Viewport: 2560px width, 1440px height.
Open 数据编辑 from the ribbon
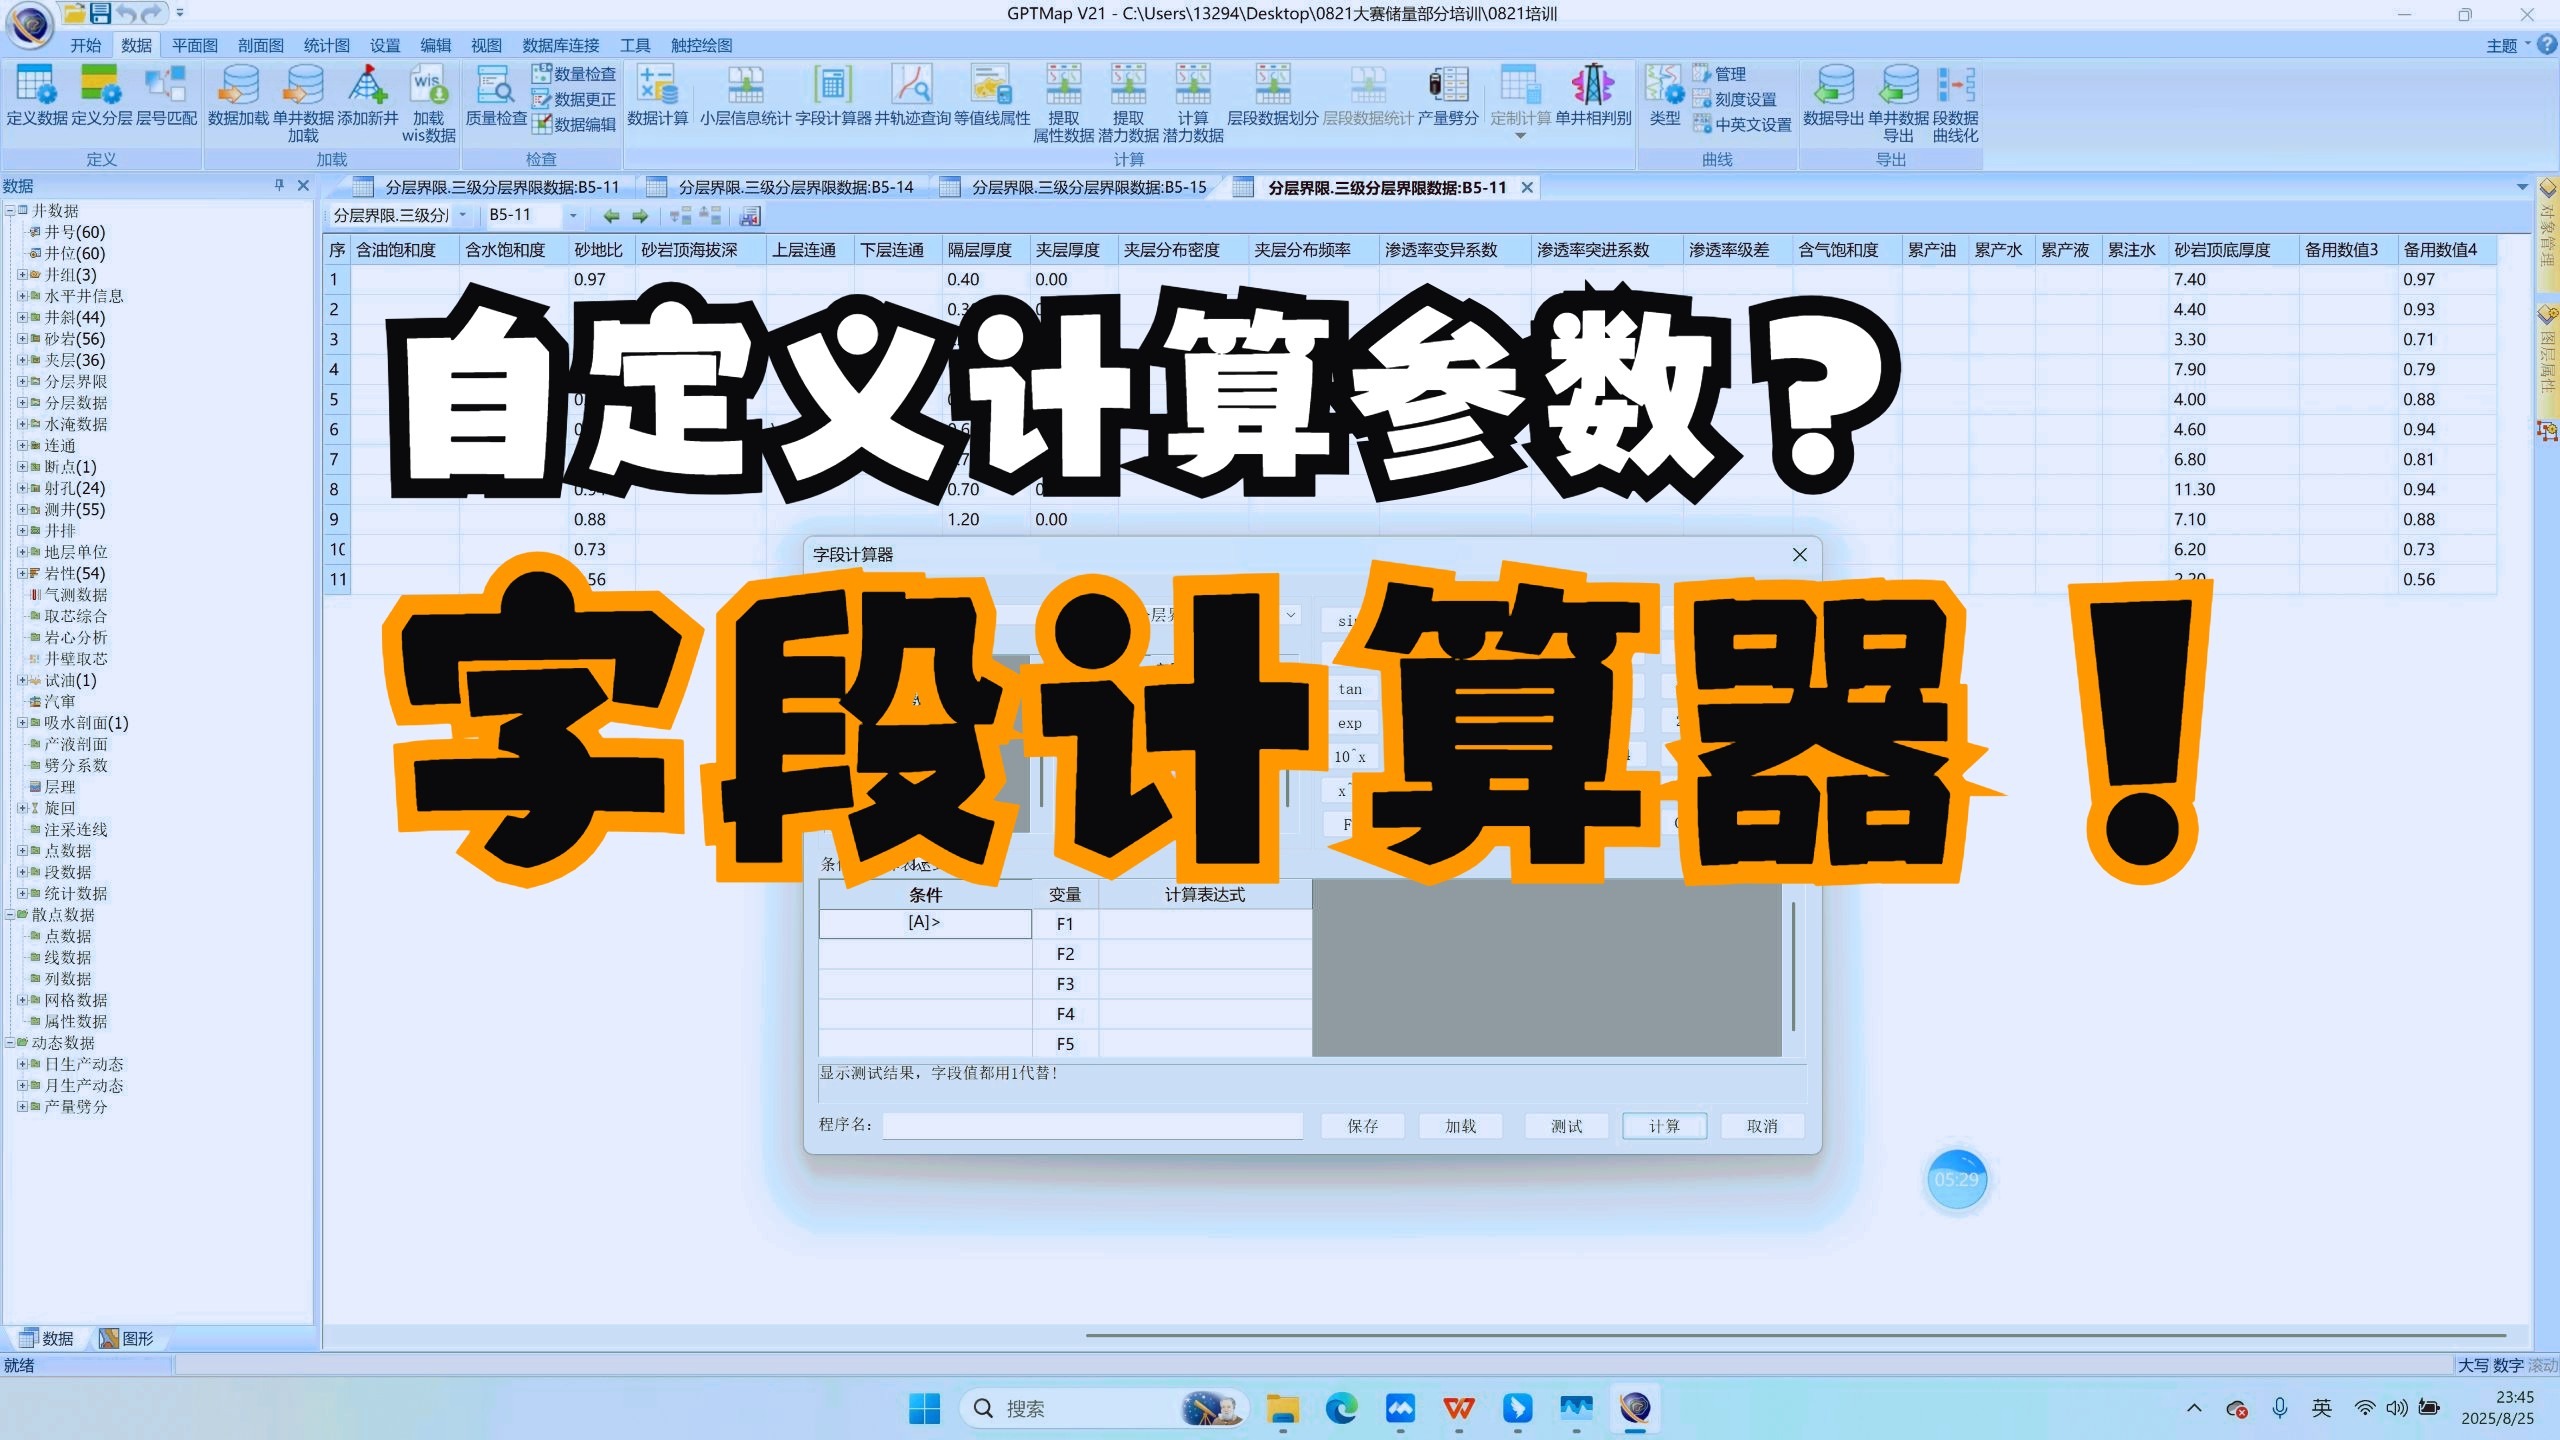click(x=574, y=124)
